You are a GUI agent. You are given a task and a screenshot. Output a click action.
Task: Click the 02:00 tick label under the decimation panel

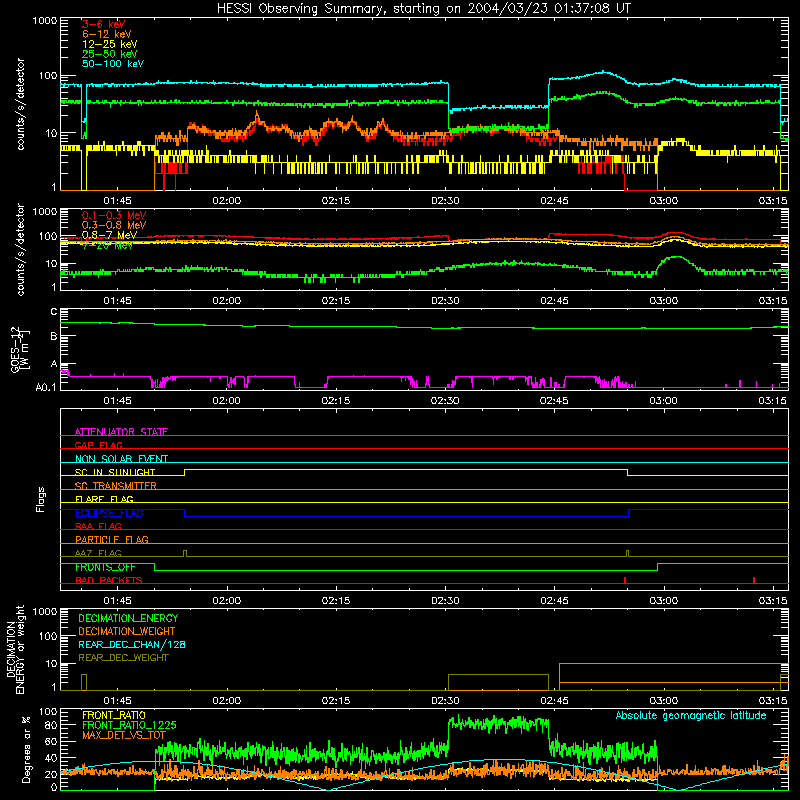pos(227,701)
